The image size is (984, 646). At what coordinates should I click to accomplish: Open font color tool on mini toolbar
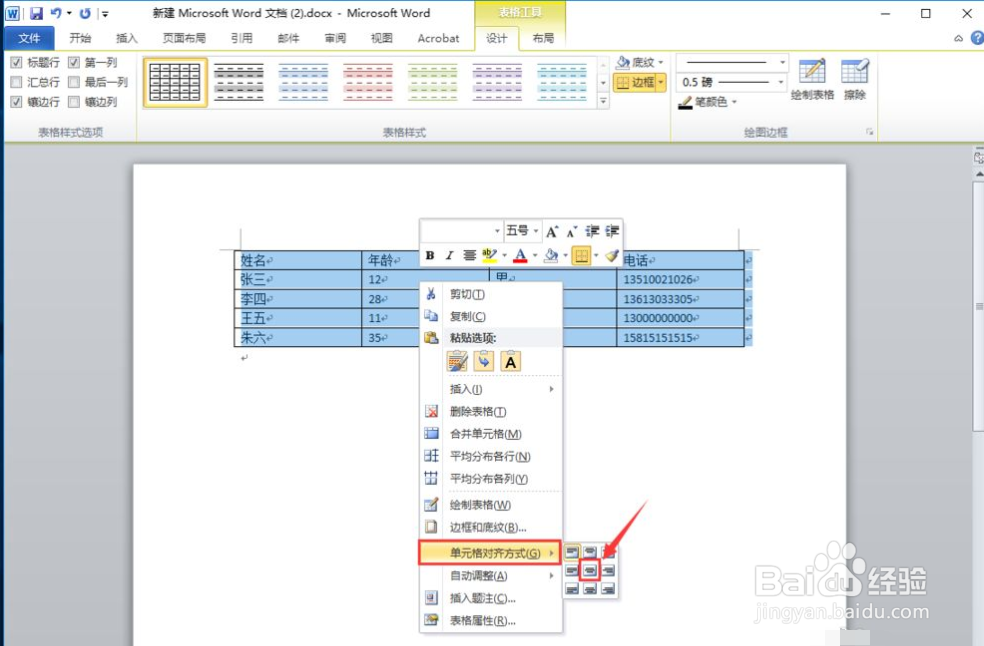click(520, 255)
